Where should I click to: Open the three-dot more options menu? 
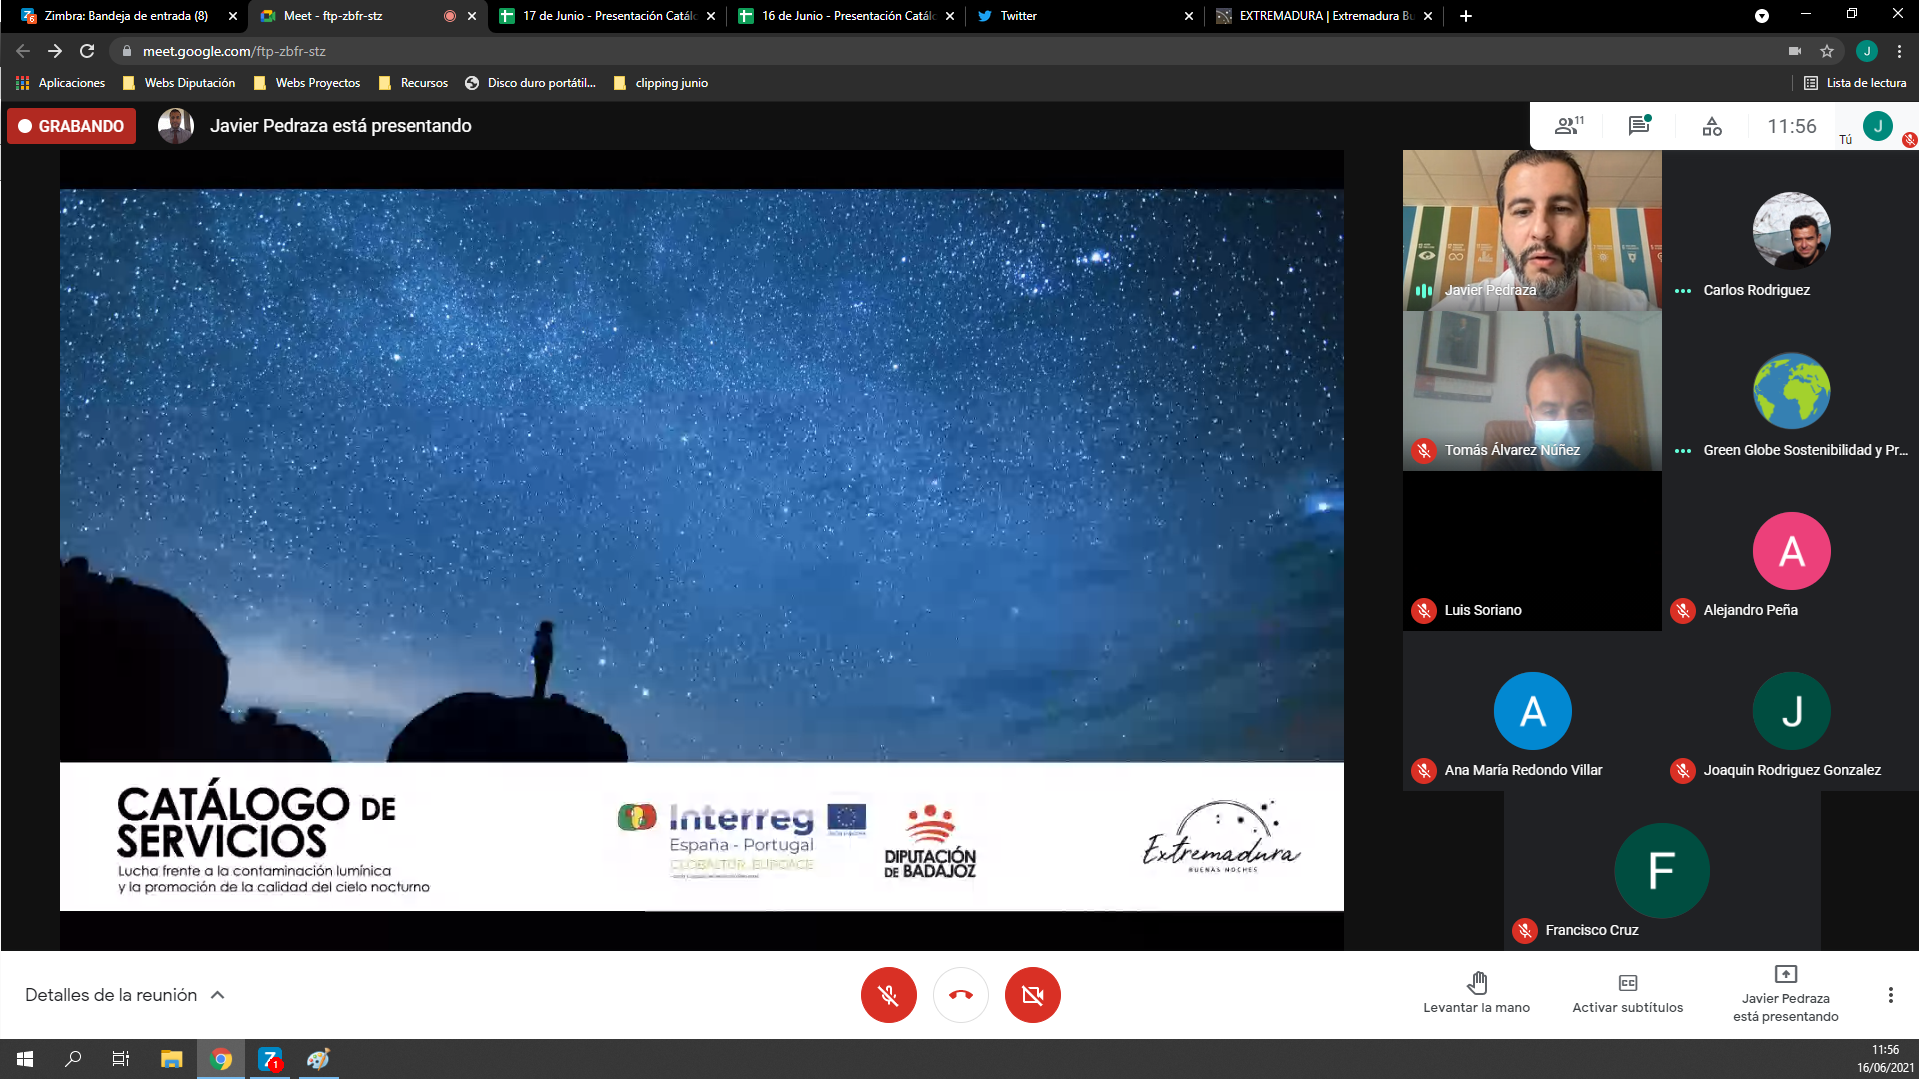coord(1890,995)
